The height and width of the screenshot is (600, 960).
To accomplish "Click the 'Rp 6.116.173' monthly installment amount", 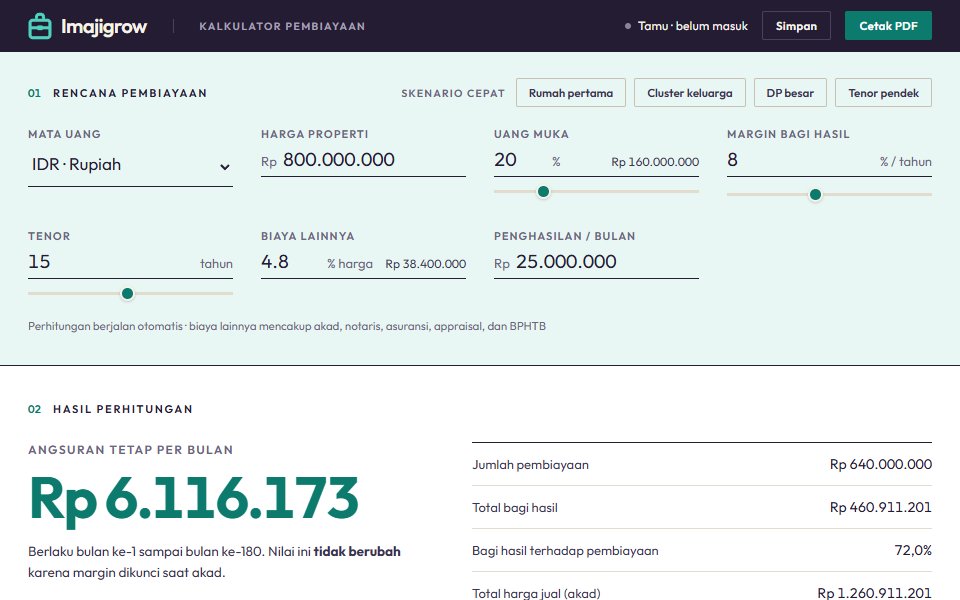I will click(x=194, y=499).
